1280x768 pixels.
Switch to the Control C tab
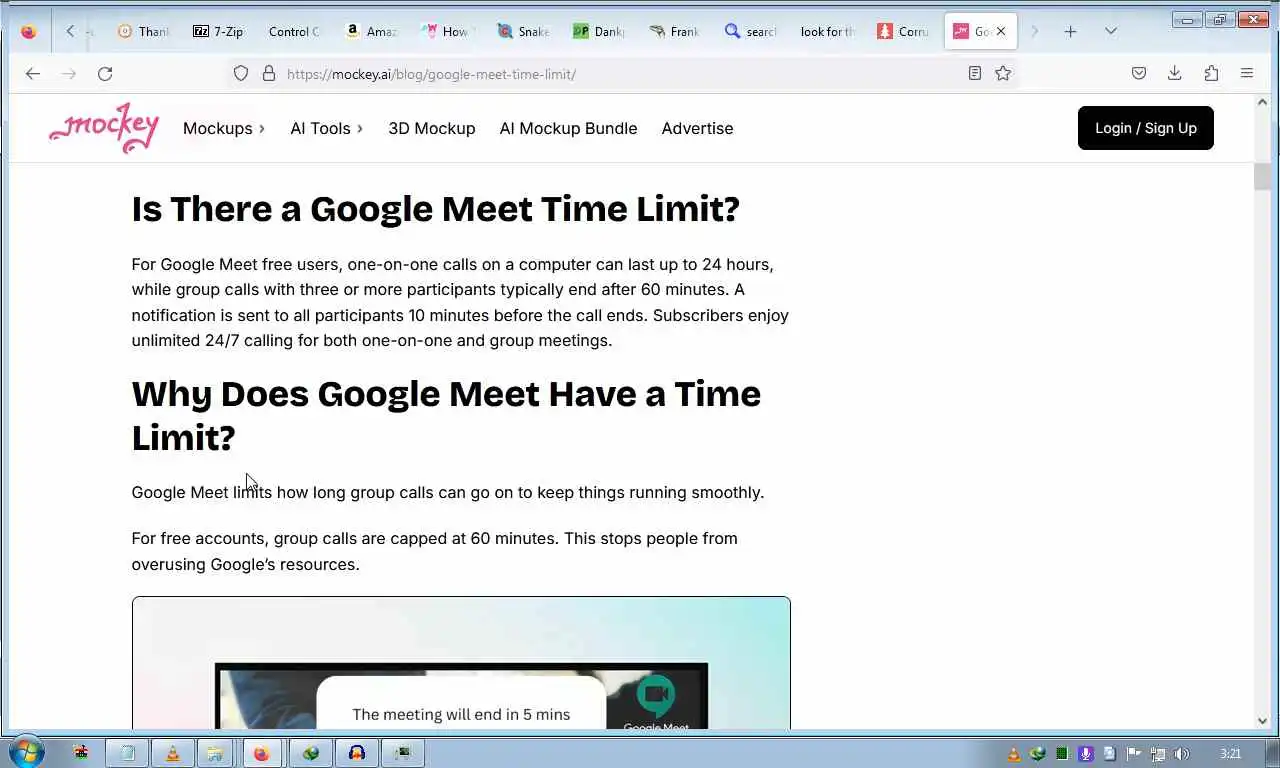pyautogui.click(x=294, y=31)
